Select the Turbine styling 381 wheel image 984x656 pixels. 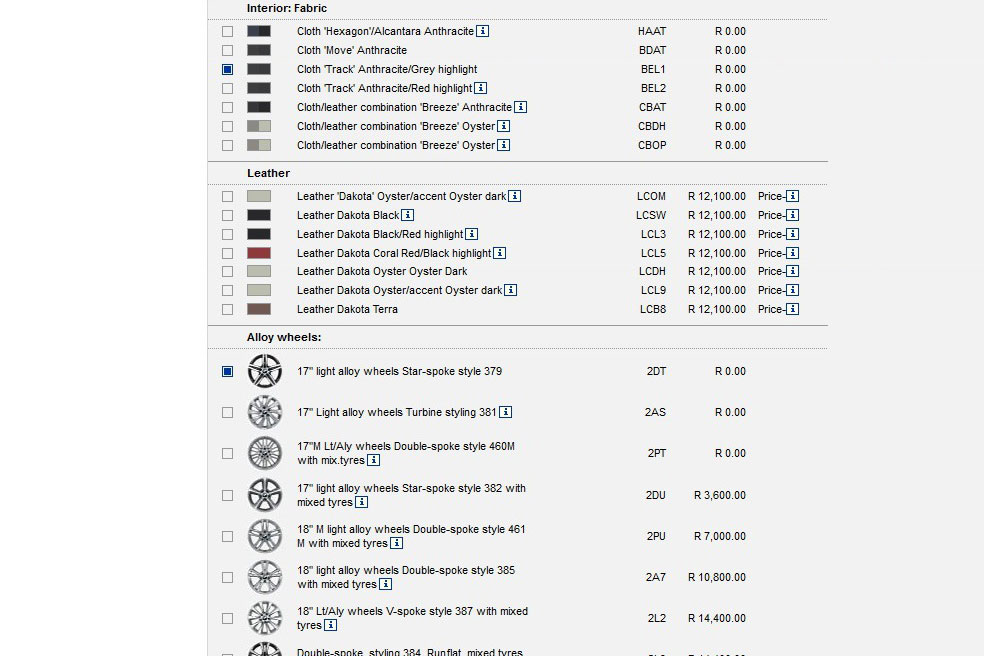(x=265, y=412)
